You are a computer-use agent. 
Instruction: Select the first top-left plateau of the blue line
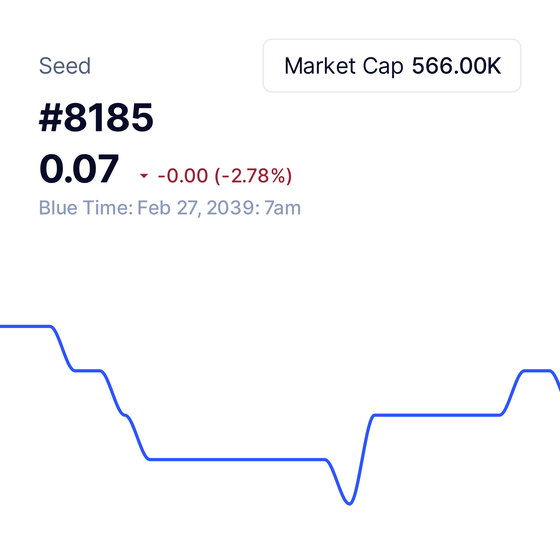(25, 326)
